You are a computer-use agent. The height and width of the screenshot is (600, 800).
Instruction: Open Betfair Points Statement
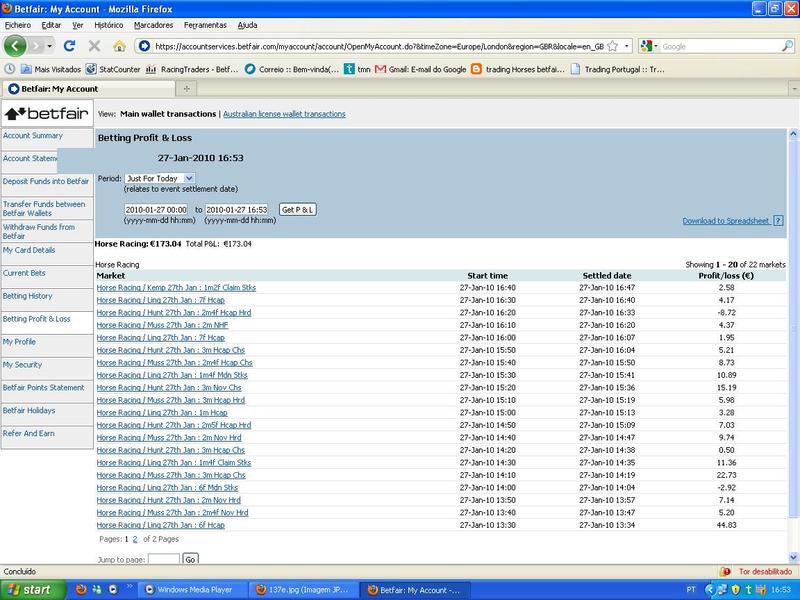tap(43, 388)
